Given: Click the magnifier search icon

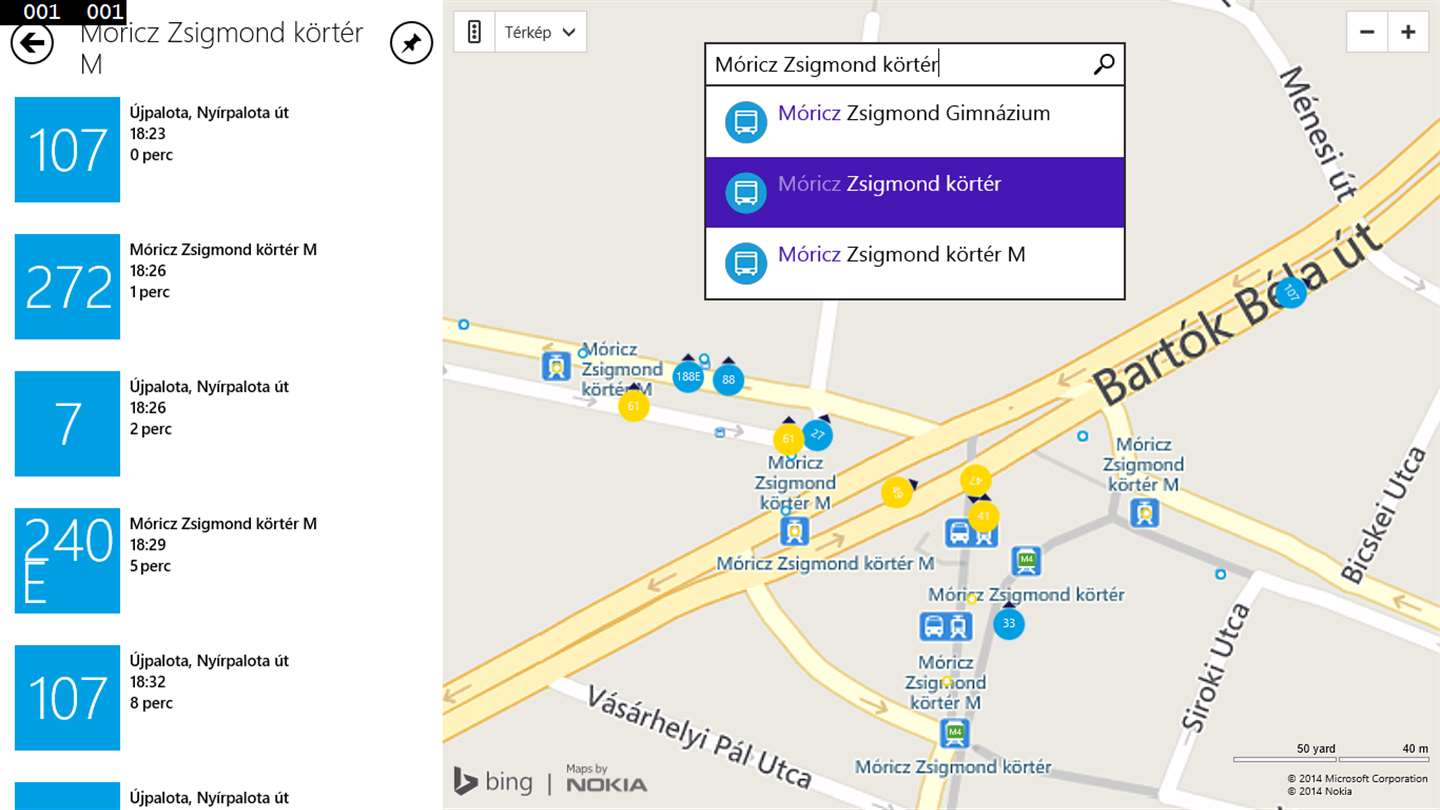Looking at the screenshot, I should 1103,64.
